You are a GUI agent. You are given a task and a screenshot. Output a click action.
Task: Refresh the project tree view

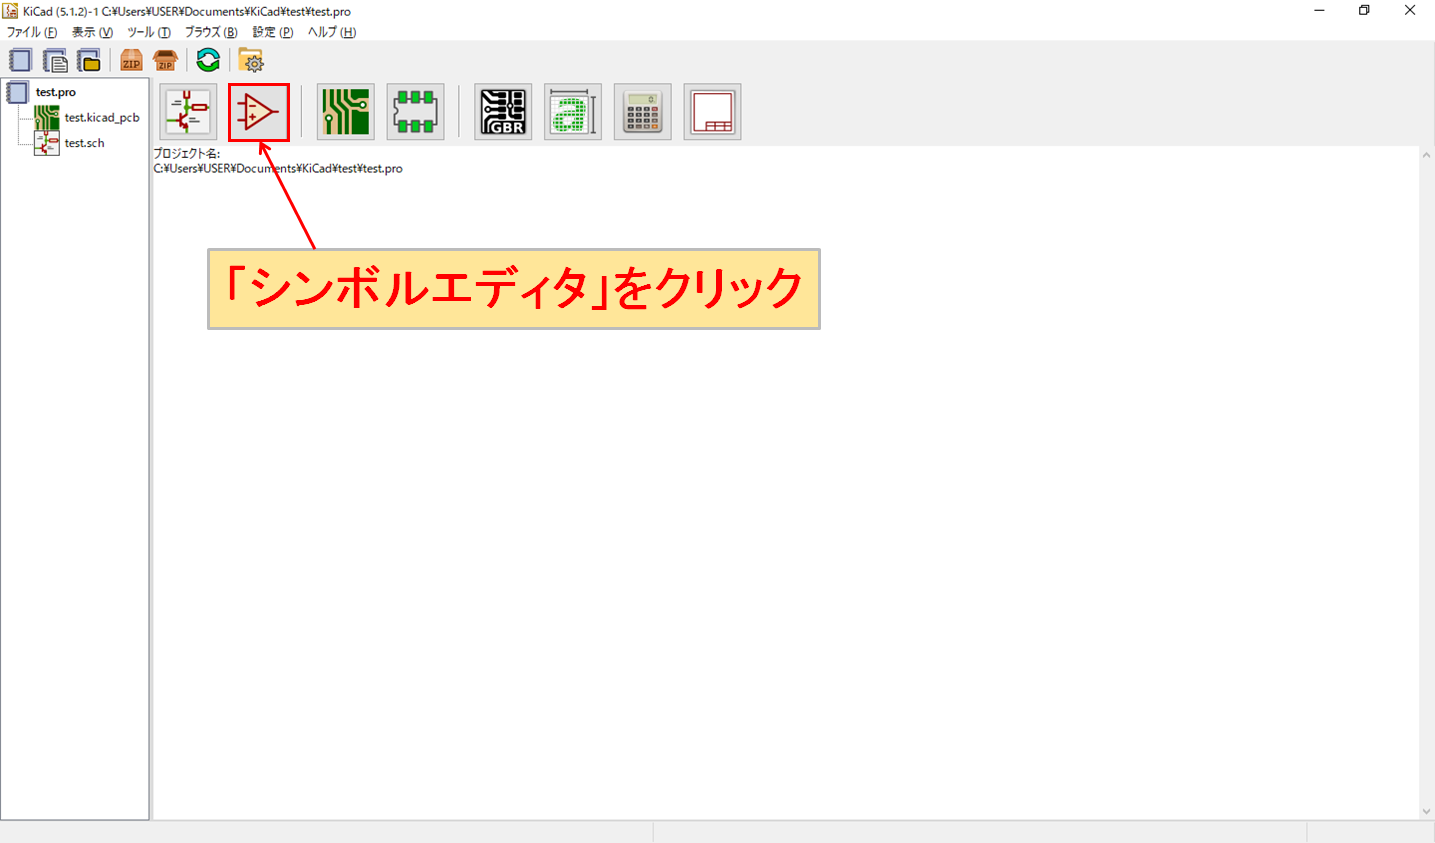[207, 60]
